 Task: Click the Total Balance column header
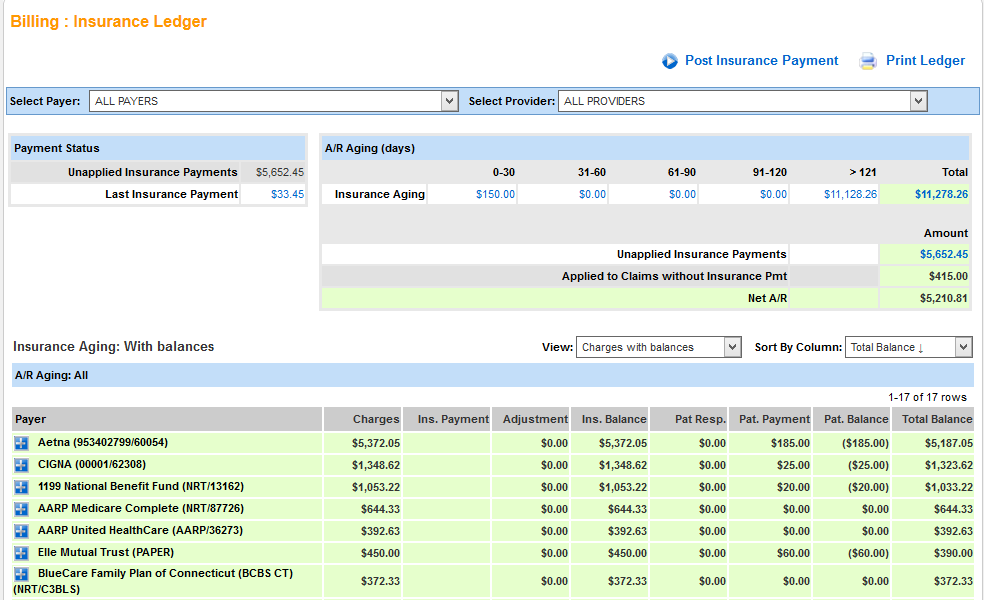pyautogui.click(x=936, y=419)
